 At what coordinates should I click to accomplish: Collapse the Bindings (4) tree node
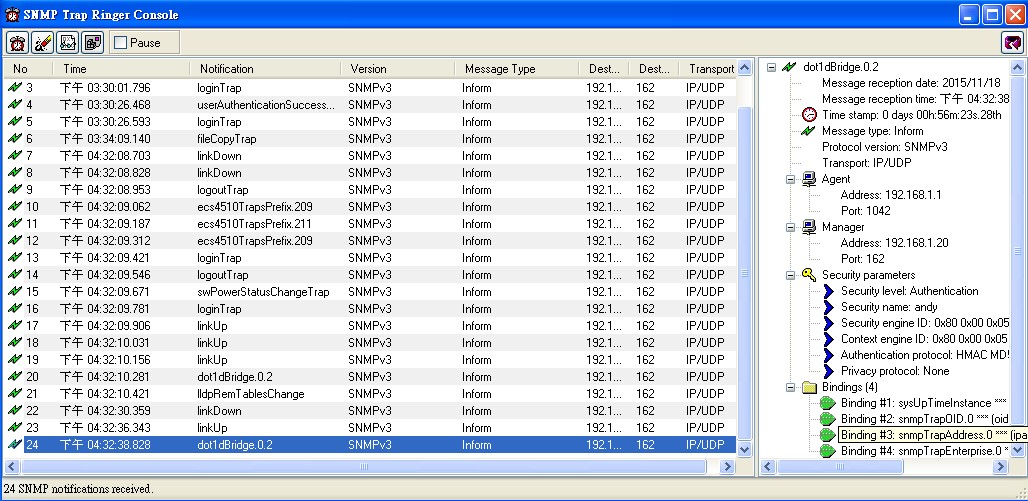[791, 387]
